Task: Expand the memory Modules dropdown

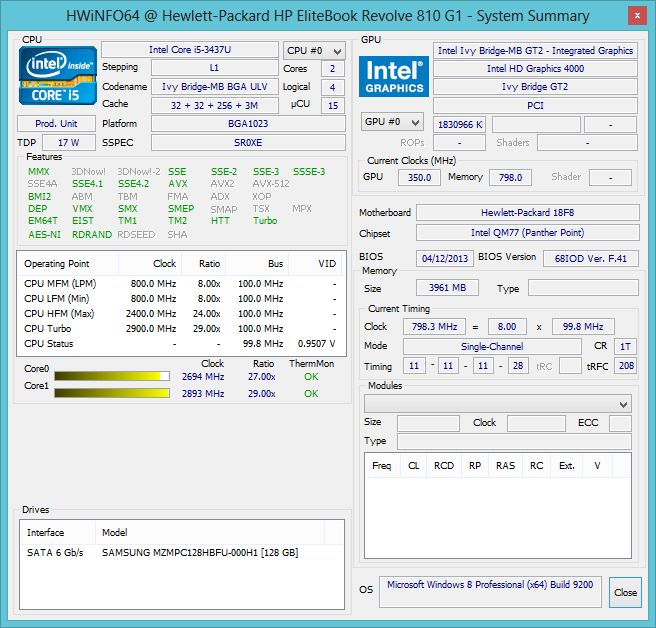Action: (x=497, y=403)
